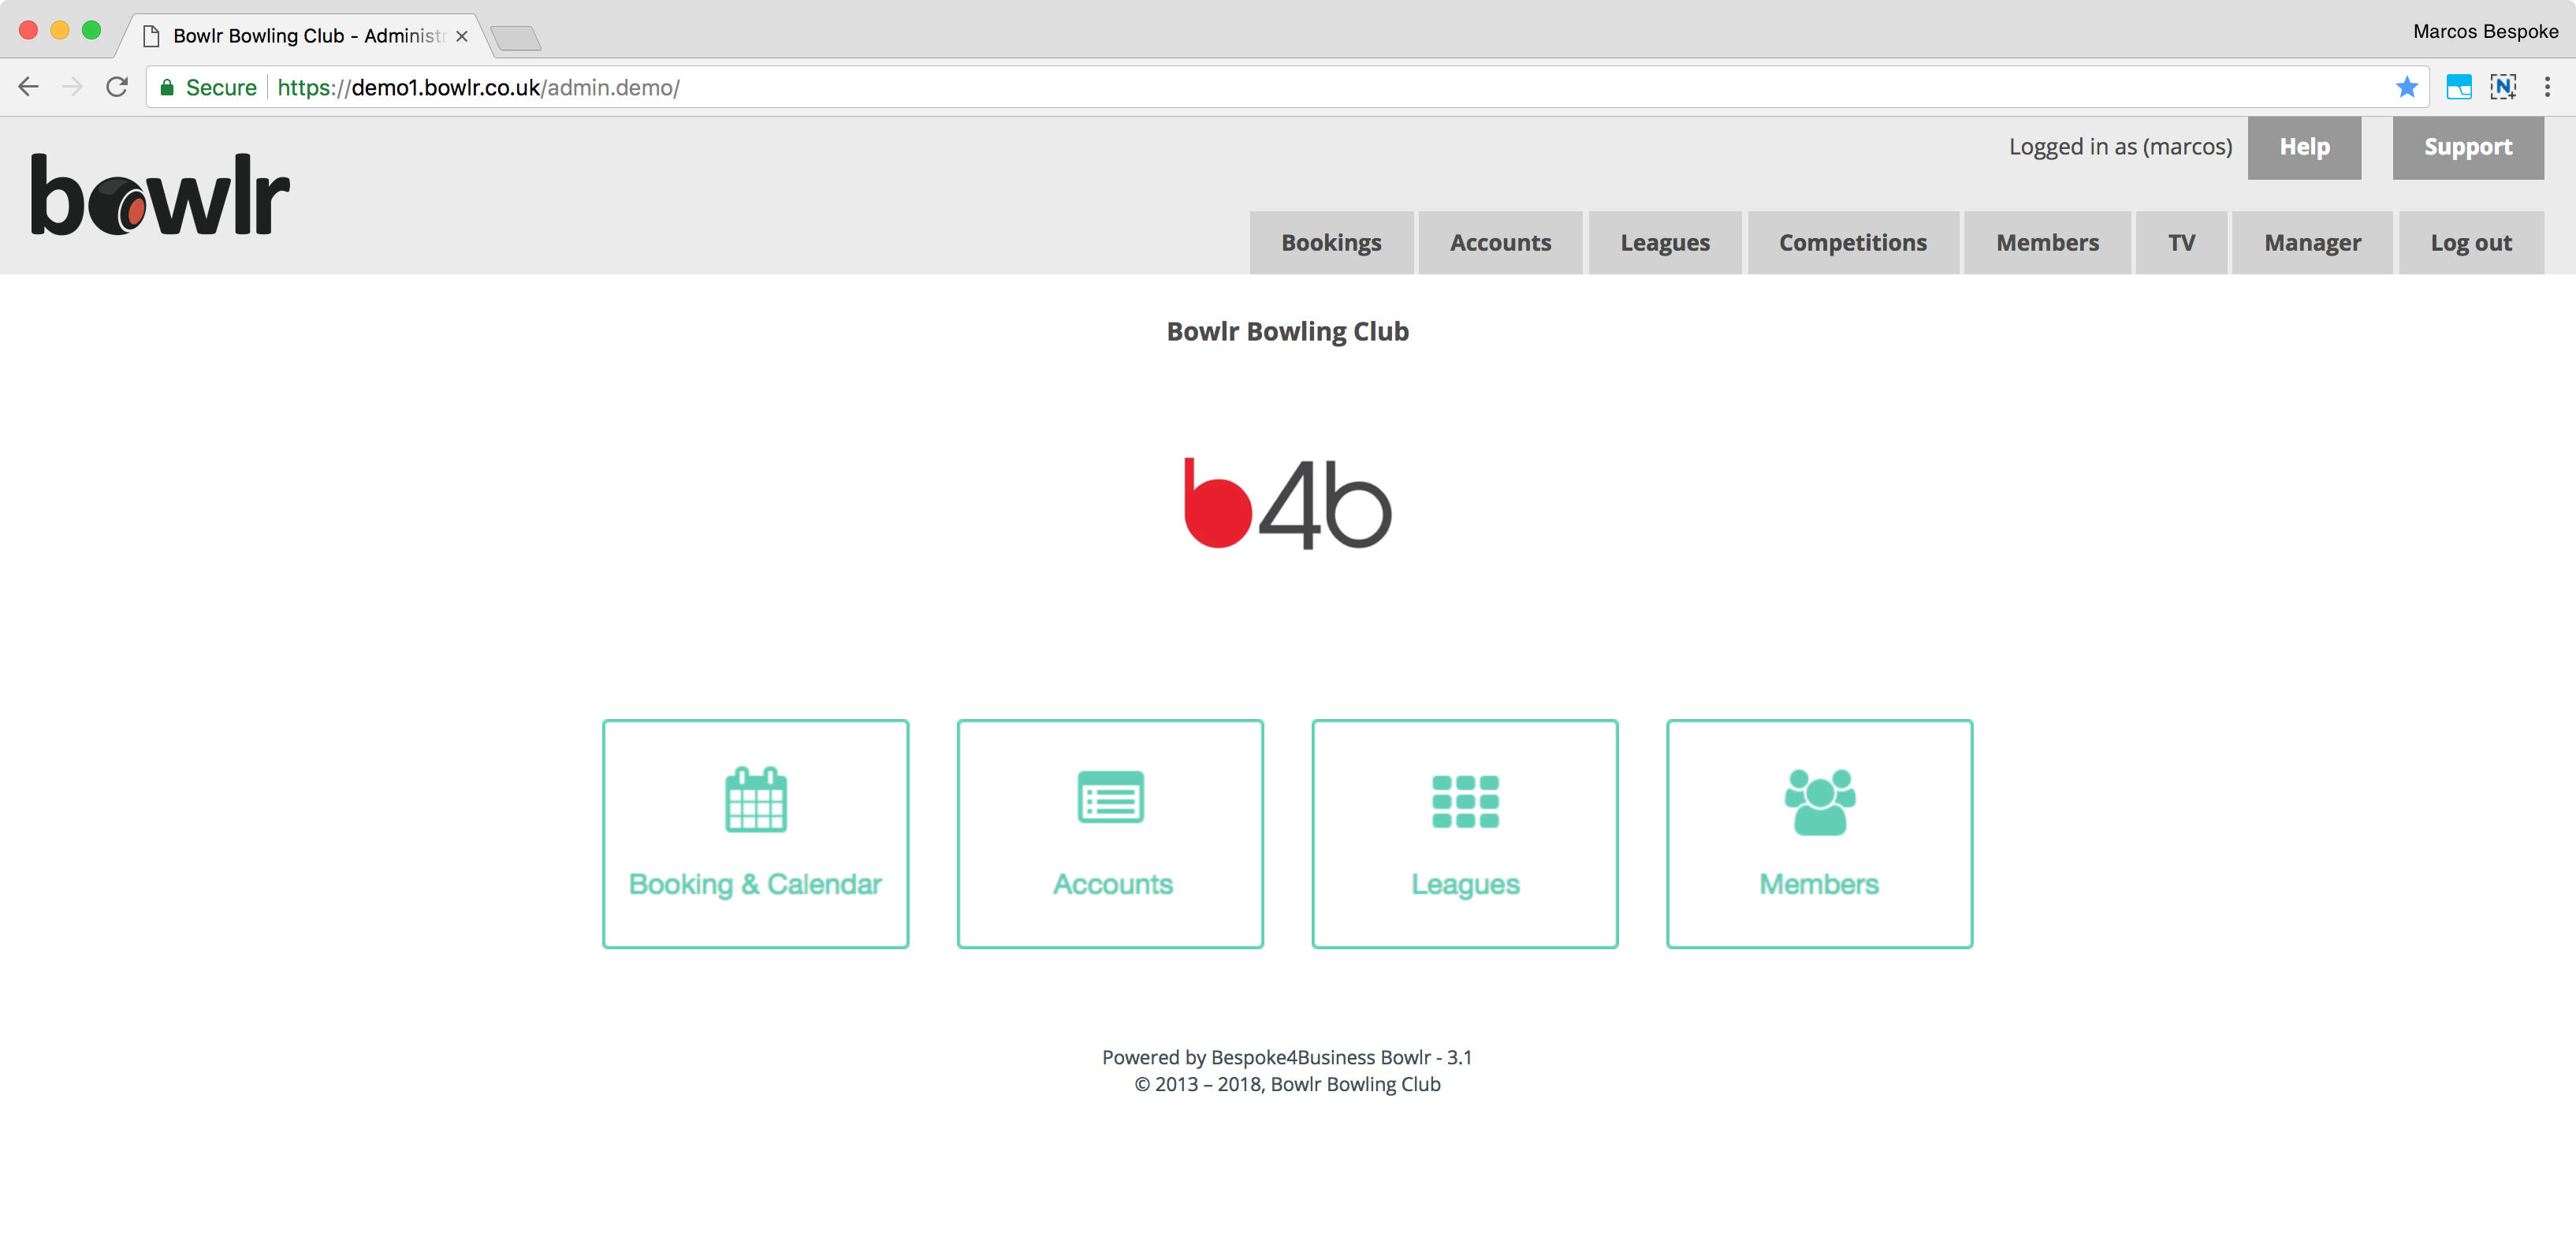Click the b4b logo image
The width and height of the screenshot is (2576, 1237).
tap(1287, 503)
